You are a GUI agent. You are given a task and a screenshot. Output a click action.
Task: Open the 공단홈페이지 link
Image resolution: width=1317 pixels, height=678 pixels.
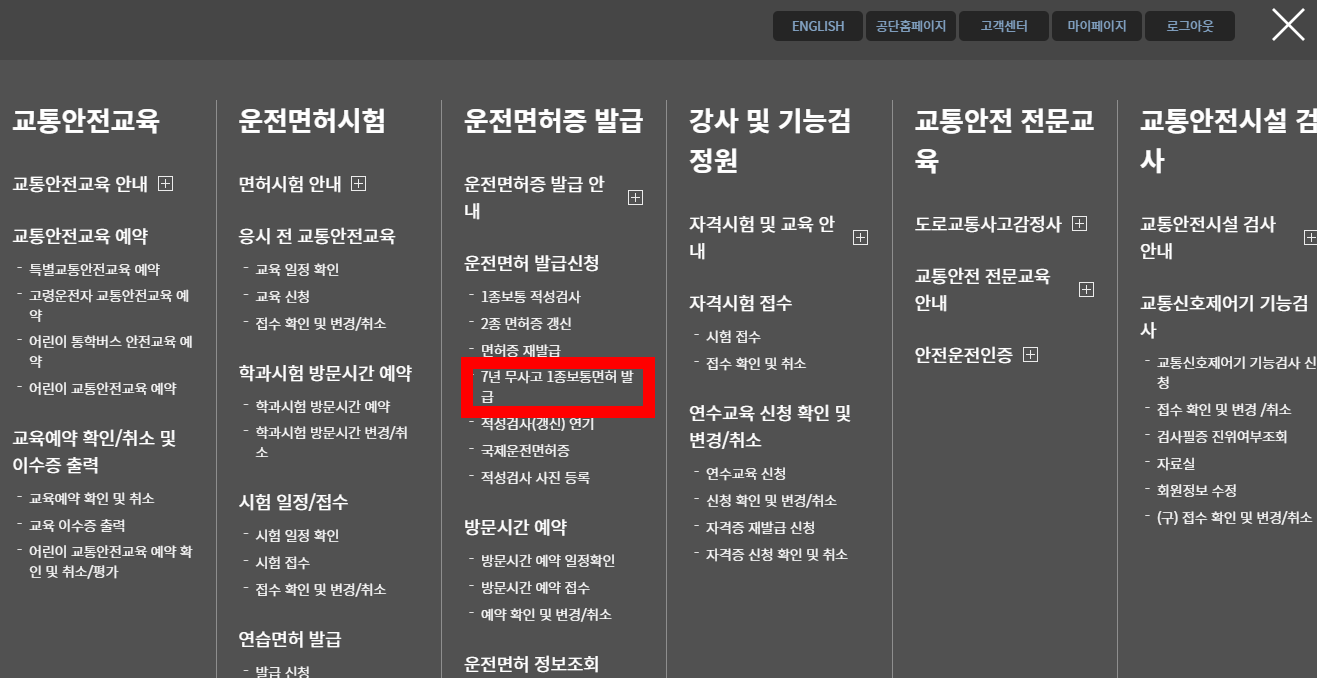coord(911,26)
